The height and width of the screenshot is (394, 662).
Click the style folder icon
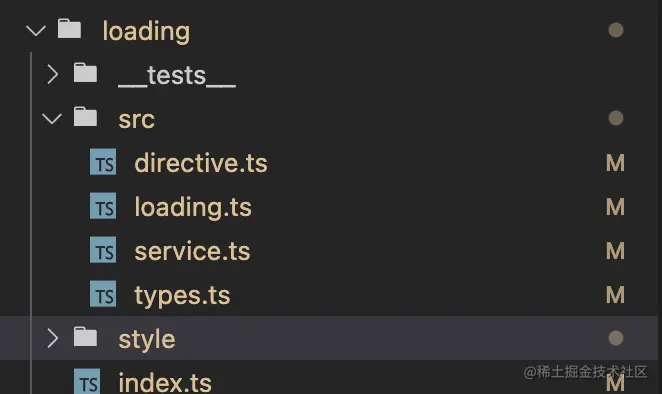tap(85, 337)
